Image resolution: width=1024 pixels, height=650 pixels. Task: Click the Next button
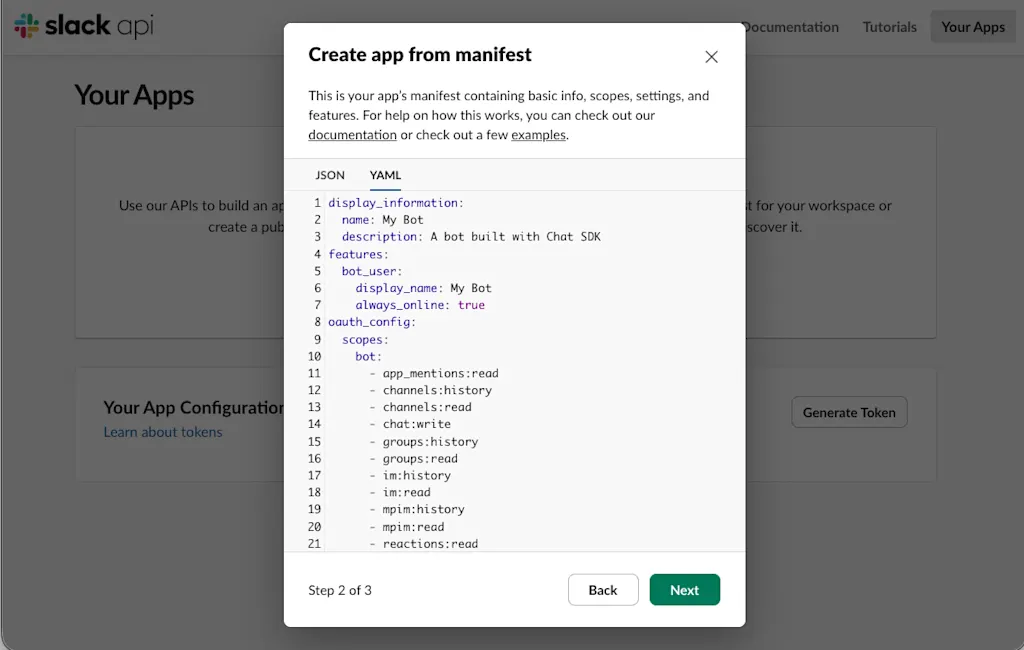point(684,590)
